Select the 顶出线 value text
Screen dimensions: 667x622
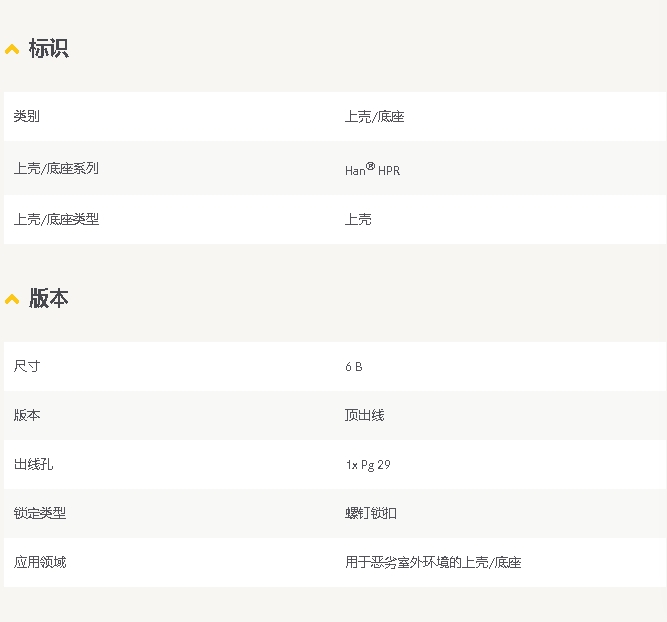pos(364,416)
